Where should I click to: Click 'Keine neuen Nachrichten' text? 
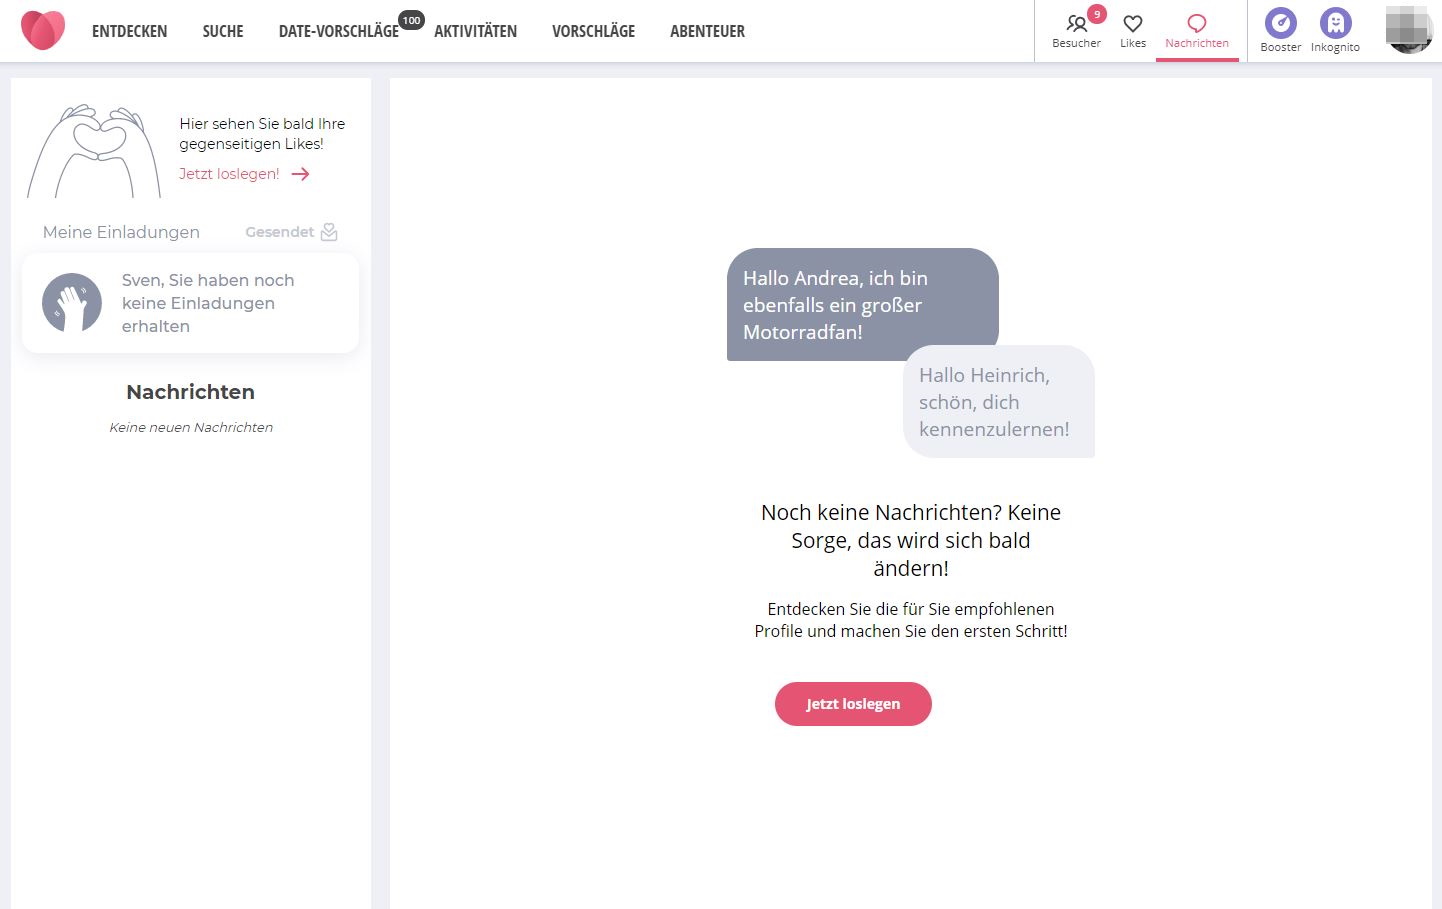(191, 427)
